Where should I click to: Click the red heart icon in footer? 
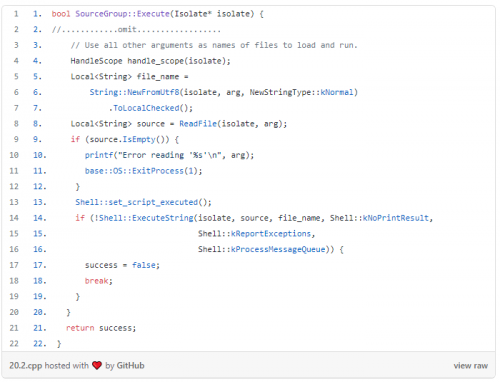[97, 365]
